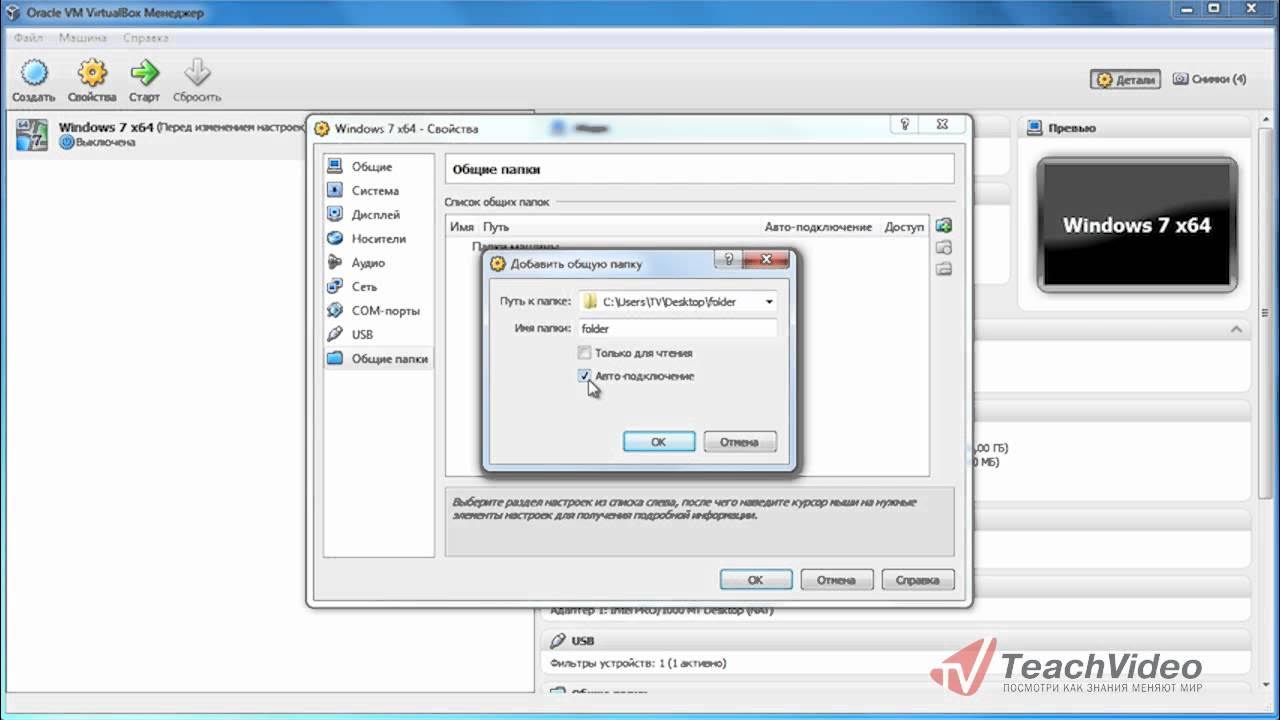Click USB icon in settings sidebar
Viewport: 1280px width, 720px height.
[x=335, y=334]
